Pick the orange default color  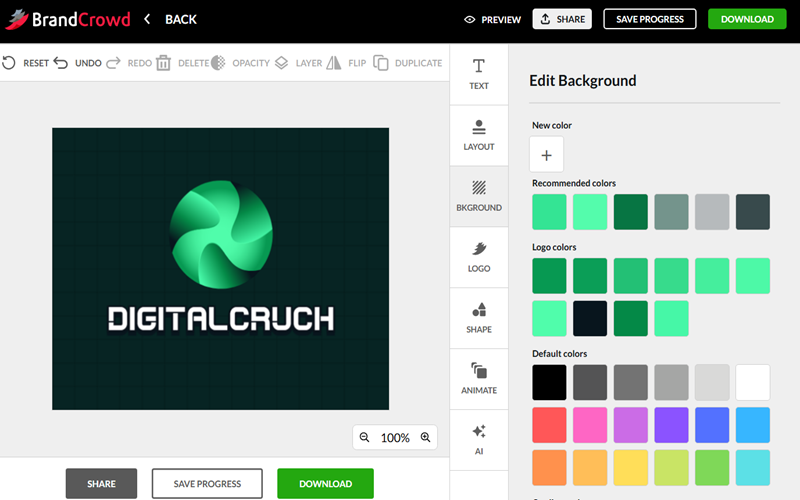tap(549, 467)
